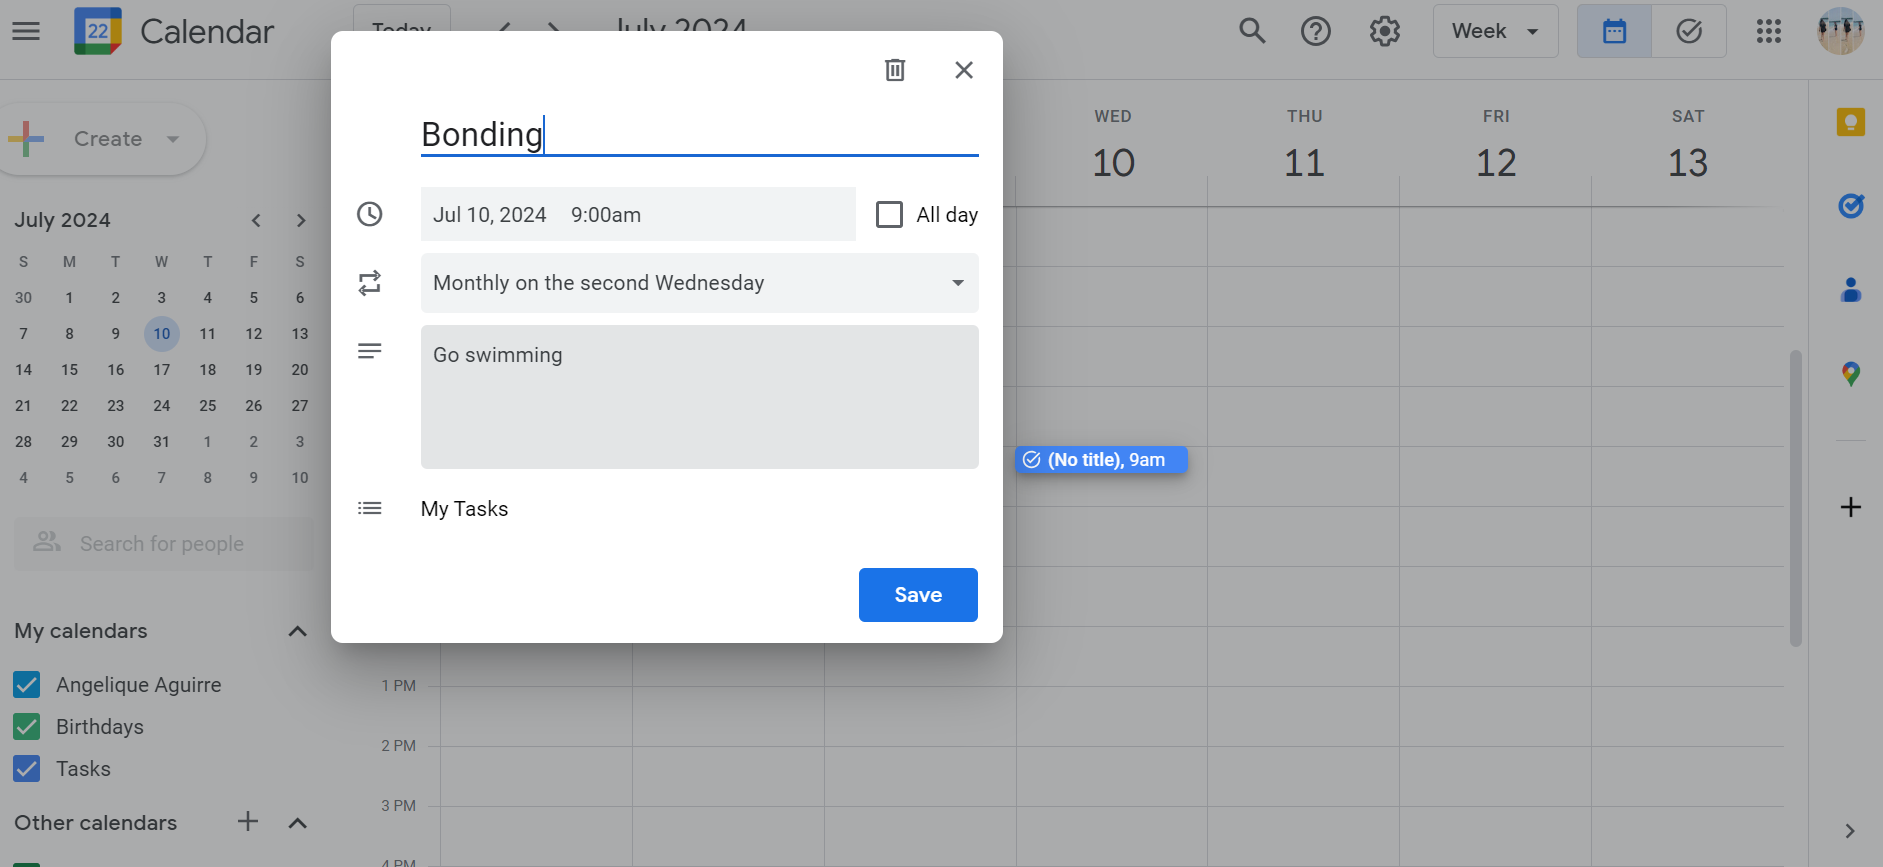Open Google Keep from side panel
1883x867 pixels.
point(1850,123)
